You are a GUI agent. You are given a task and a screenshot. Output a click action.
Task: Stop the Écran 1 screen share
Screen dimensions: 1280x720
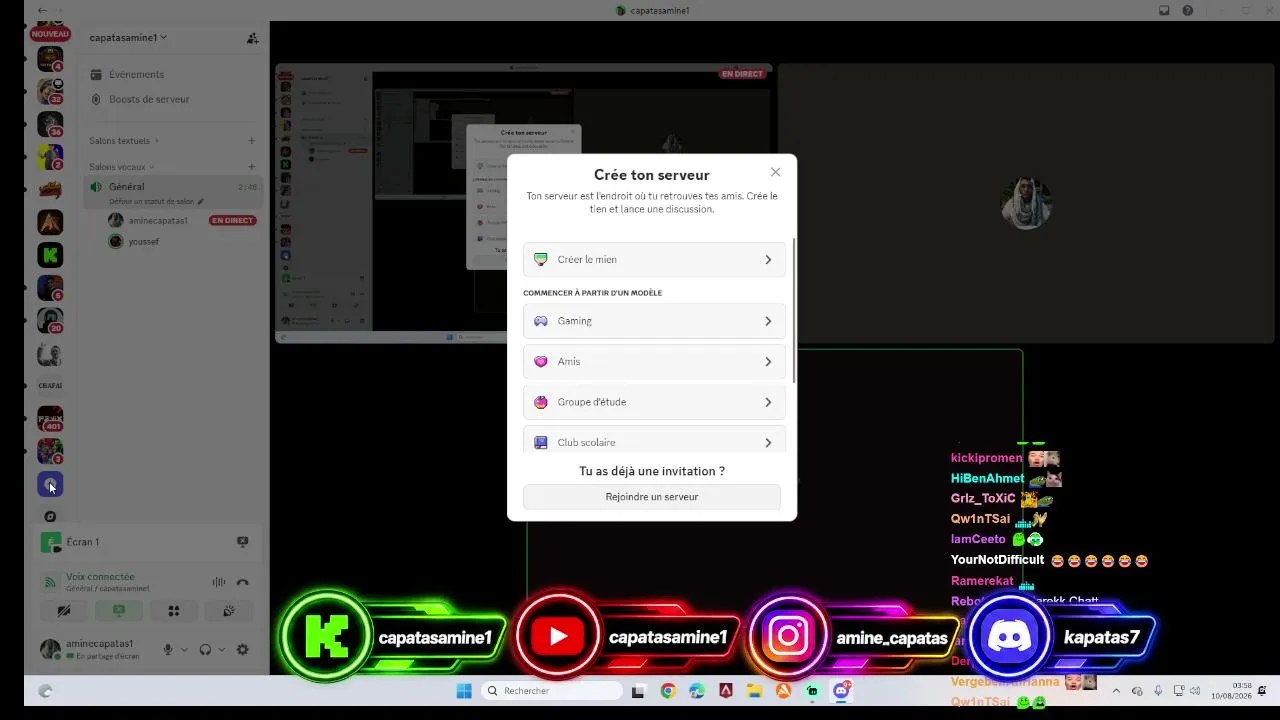pos(242,542)
